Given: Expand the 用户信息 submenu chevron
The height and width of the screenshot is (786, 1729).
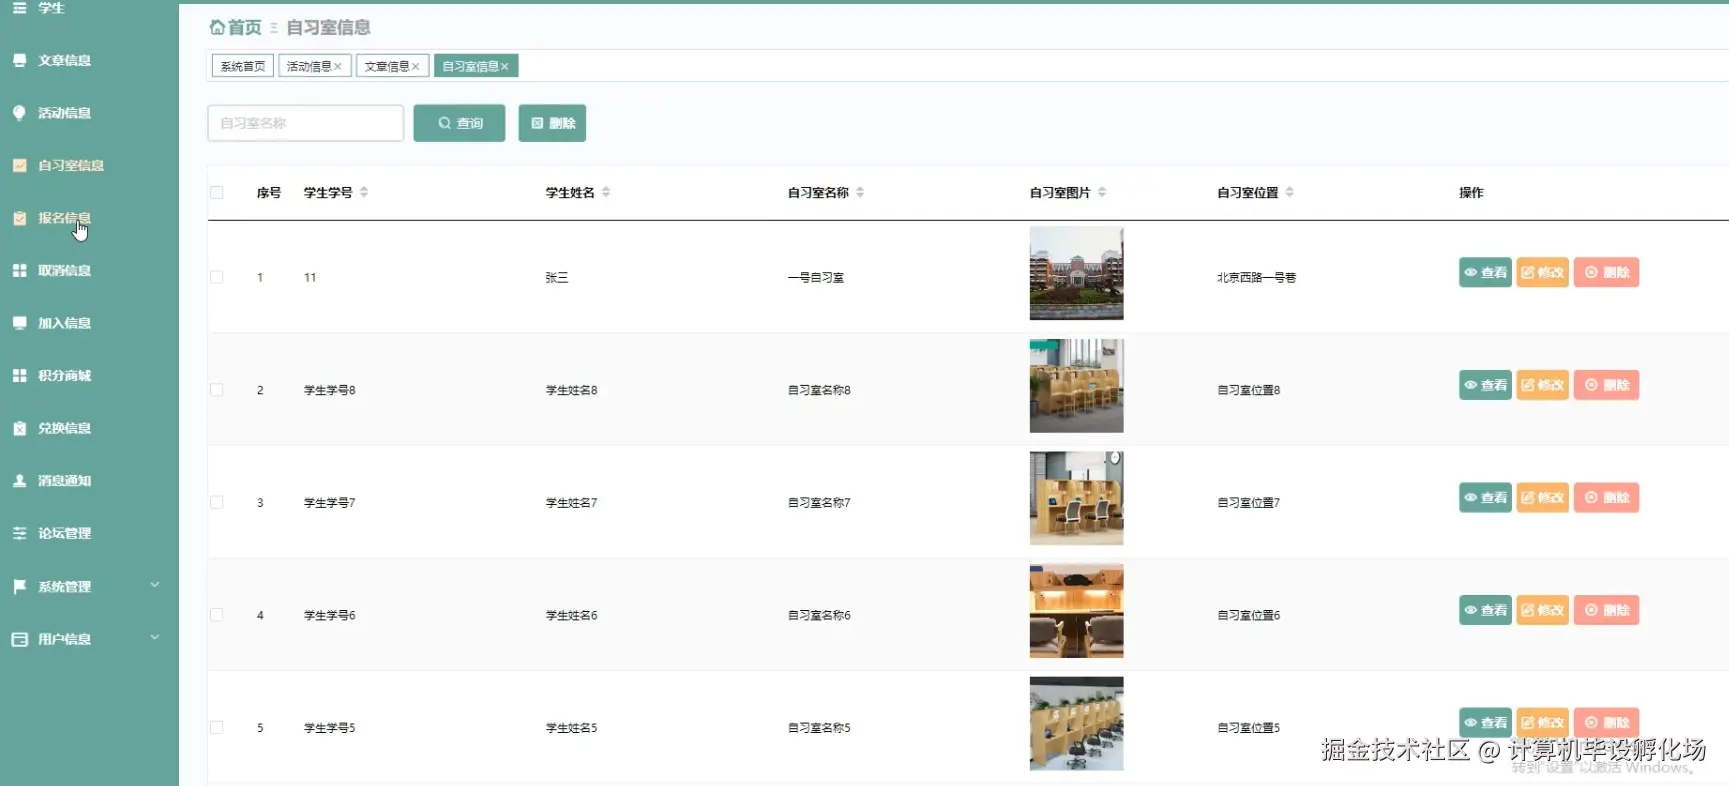Looking at the screenshot, I should point(155,637).
